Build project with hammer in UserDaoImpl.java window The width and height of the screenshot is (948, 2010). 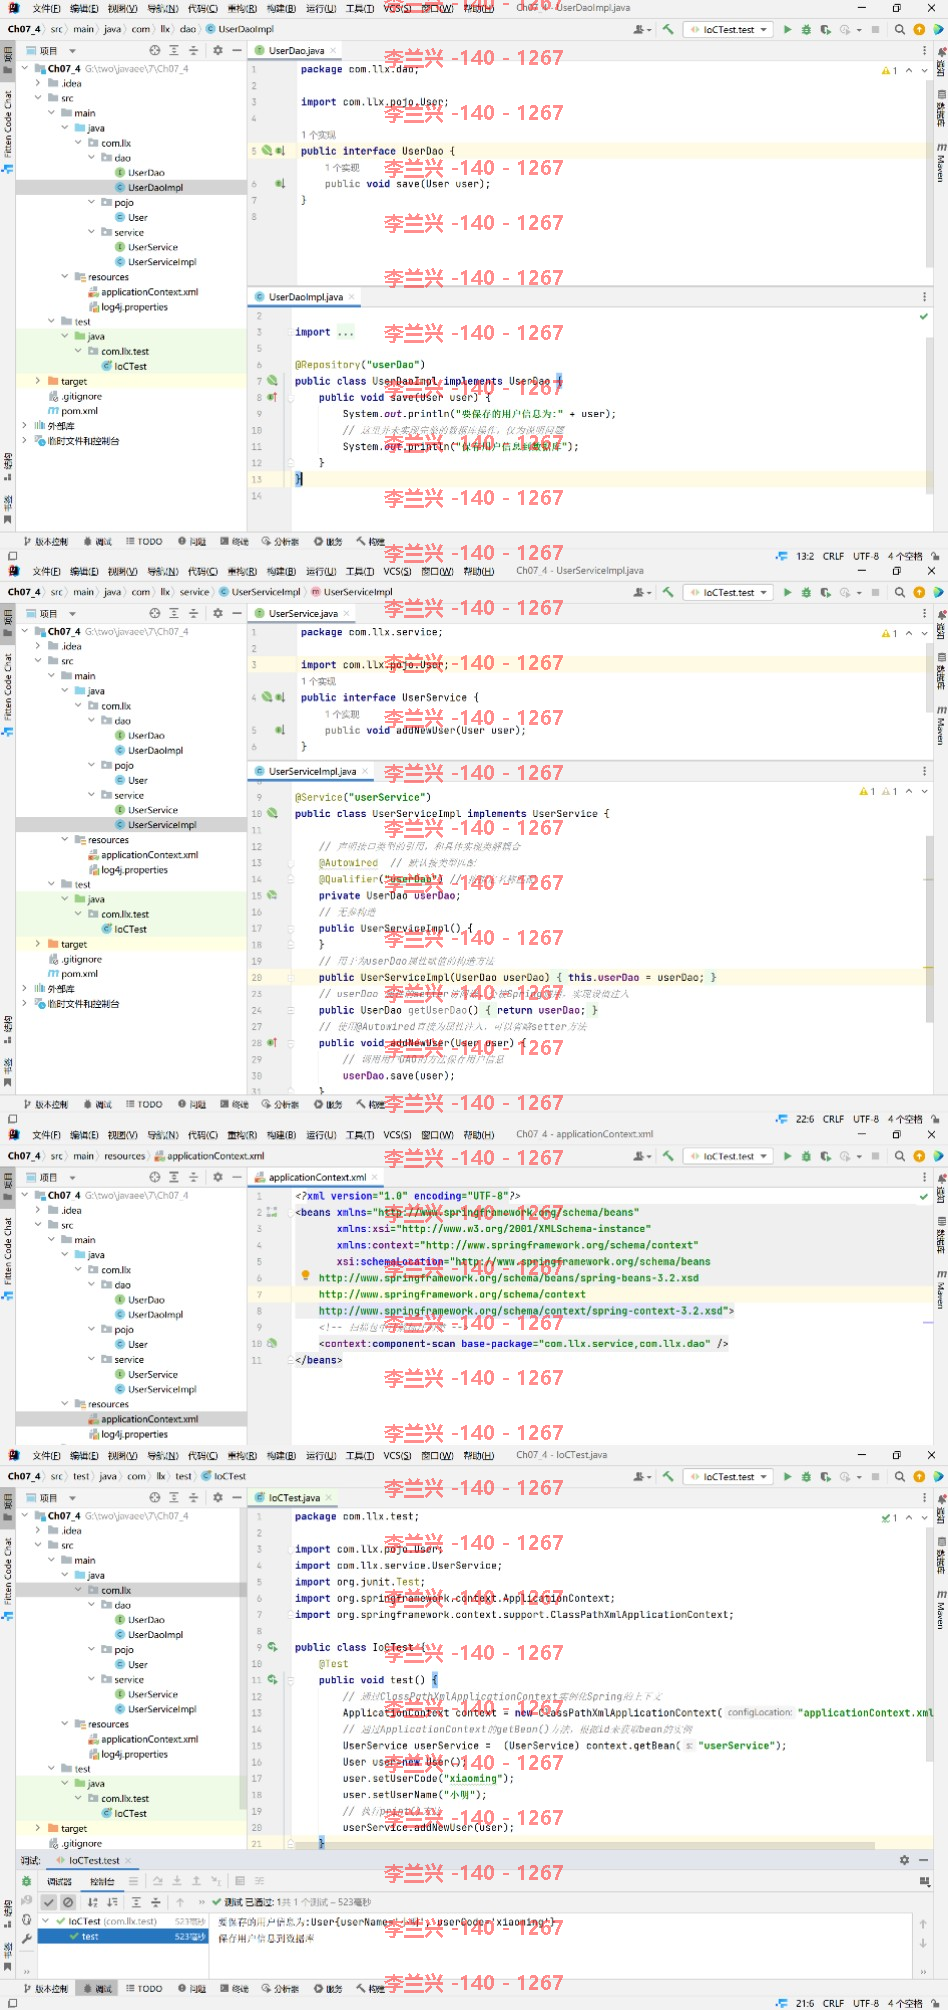click(x=668, y=30)
